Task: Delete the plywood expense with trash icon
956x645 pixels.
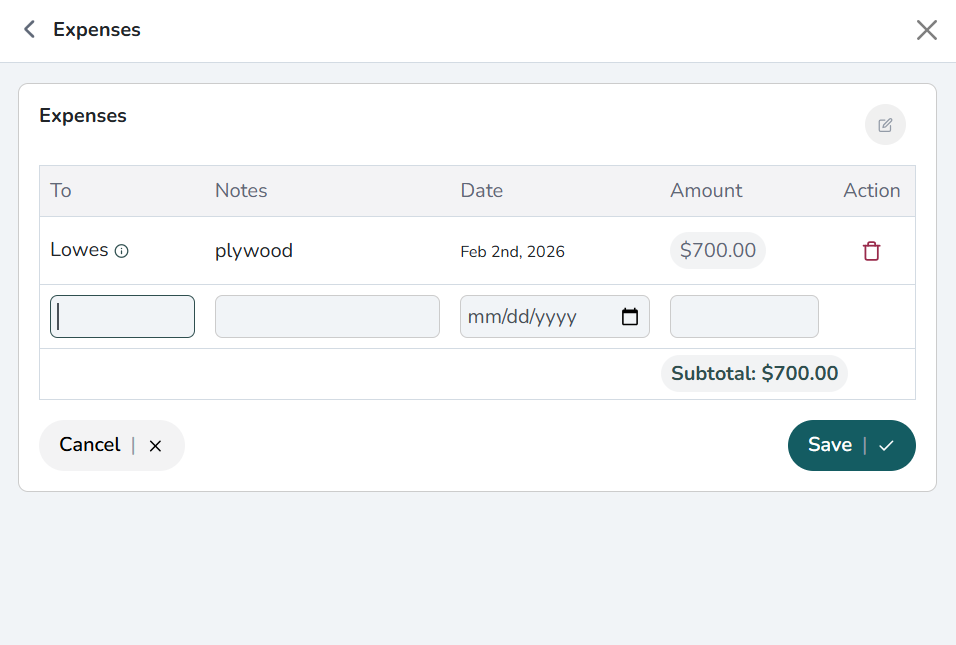Action: tap(872, 251)
